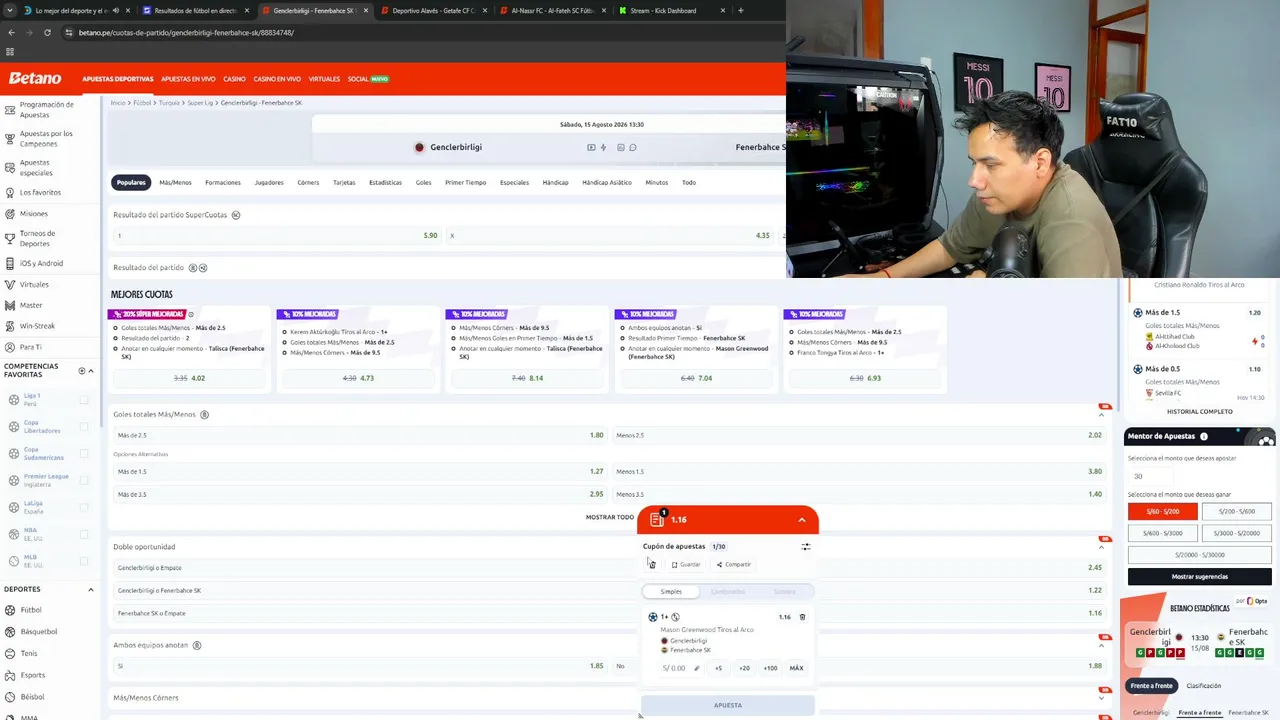This screenshot has width=1280, height=720.
Task: Toggle NBA favorite checkbox
Action: coord(84,534)
